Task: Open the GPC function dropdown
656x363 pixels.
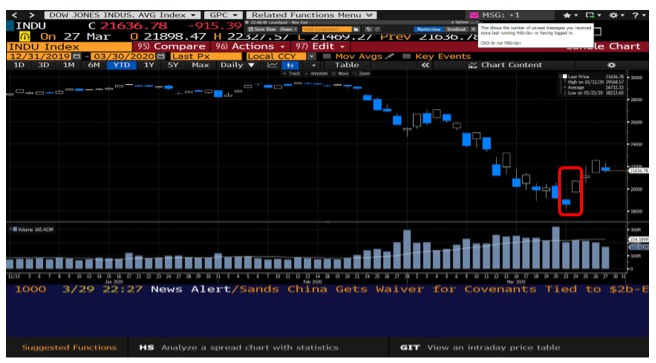Action: (x=223, y=15)
